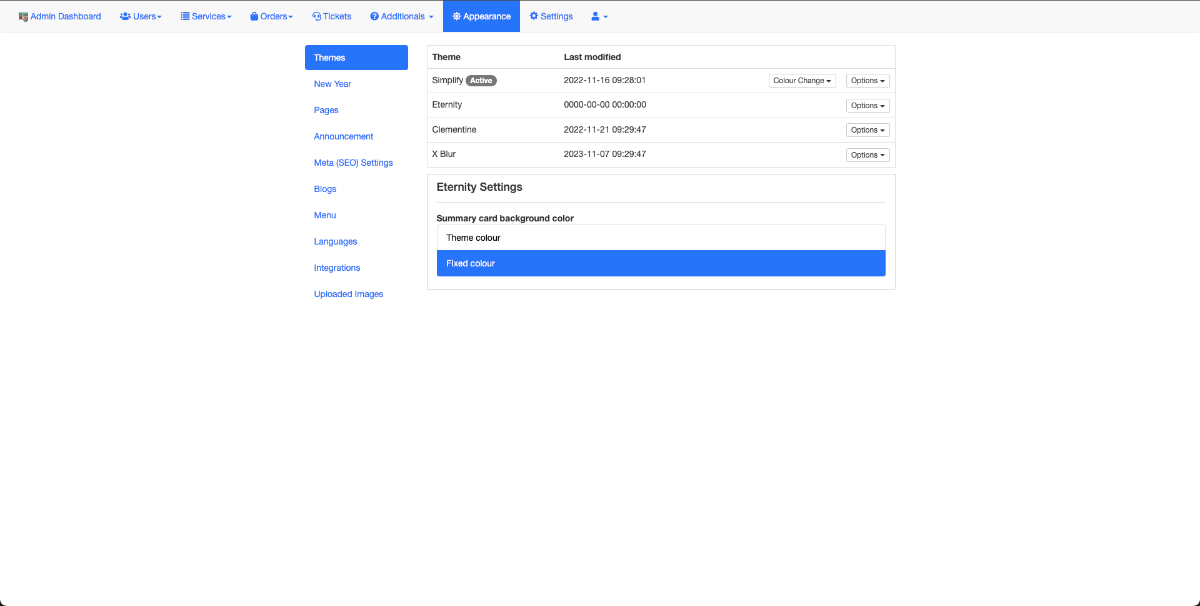The image size is (1200, 606).
Task: Switch to the Appearance tab
Action: coord(481,17)
